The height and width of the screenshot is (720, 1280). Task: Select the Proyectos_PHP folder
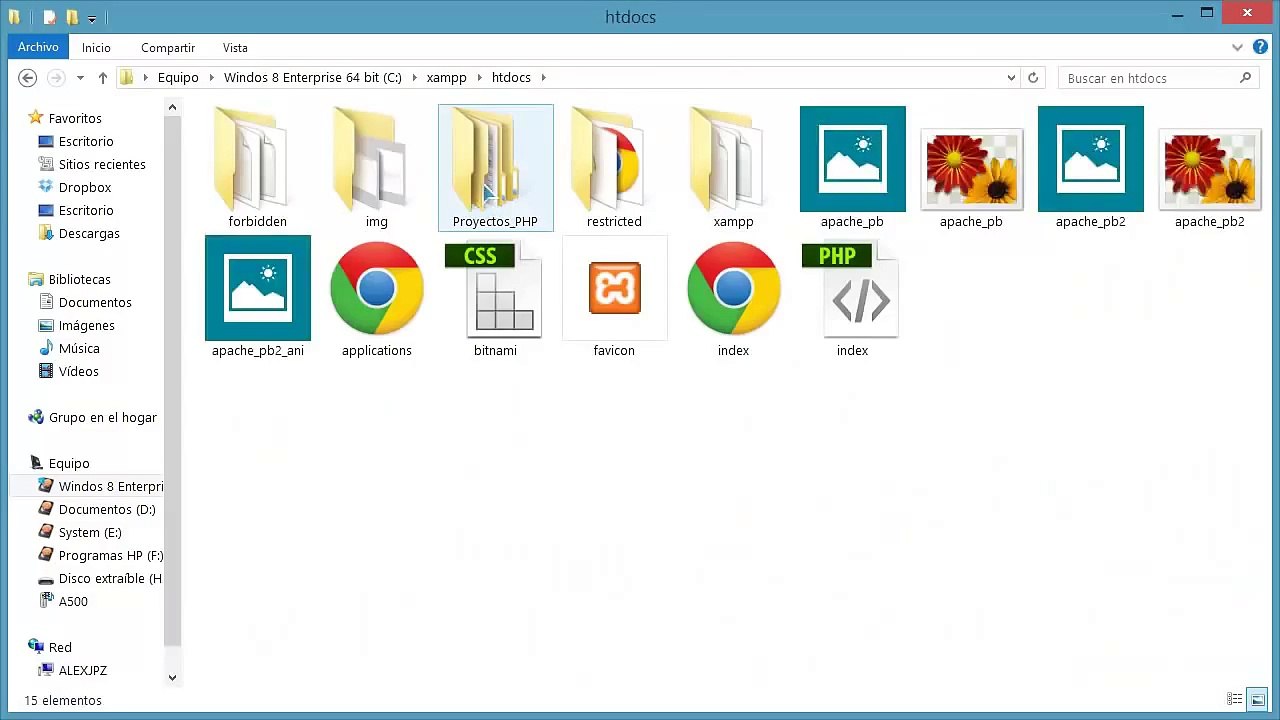click(495, 168)
